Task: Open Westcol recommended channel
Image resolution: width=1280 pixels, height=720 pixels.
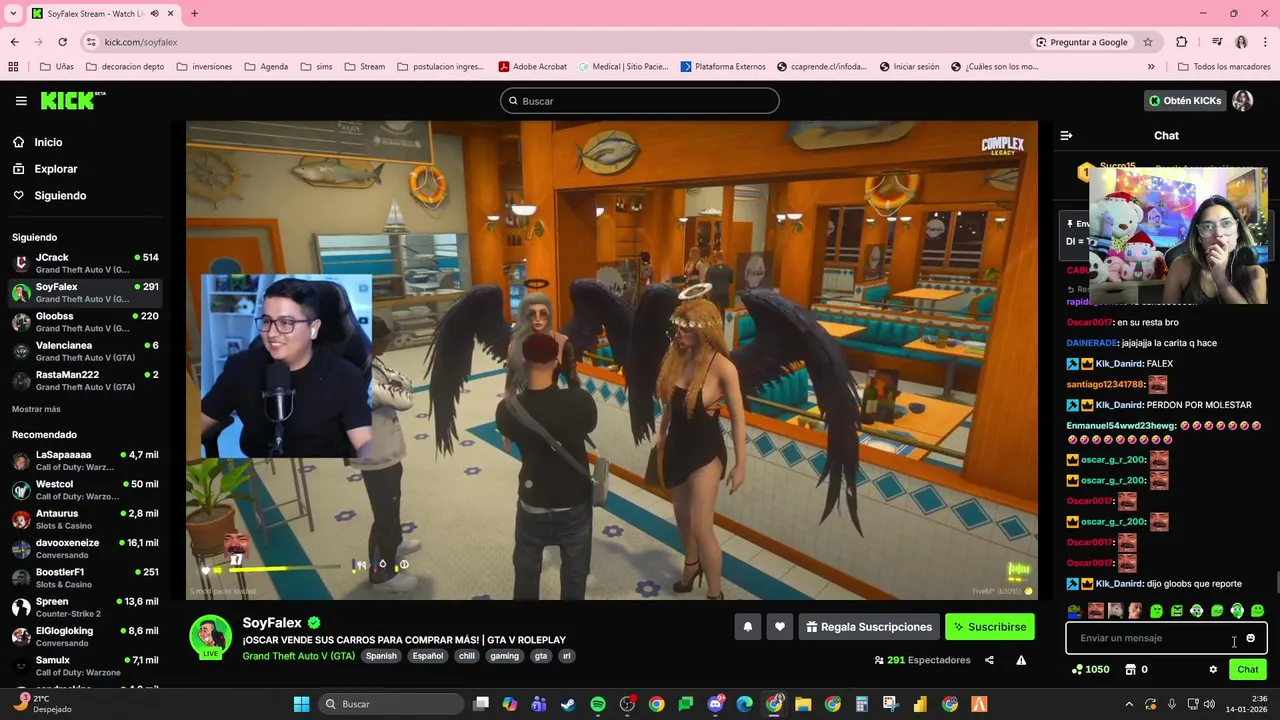Action: (x=85, y=490)
